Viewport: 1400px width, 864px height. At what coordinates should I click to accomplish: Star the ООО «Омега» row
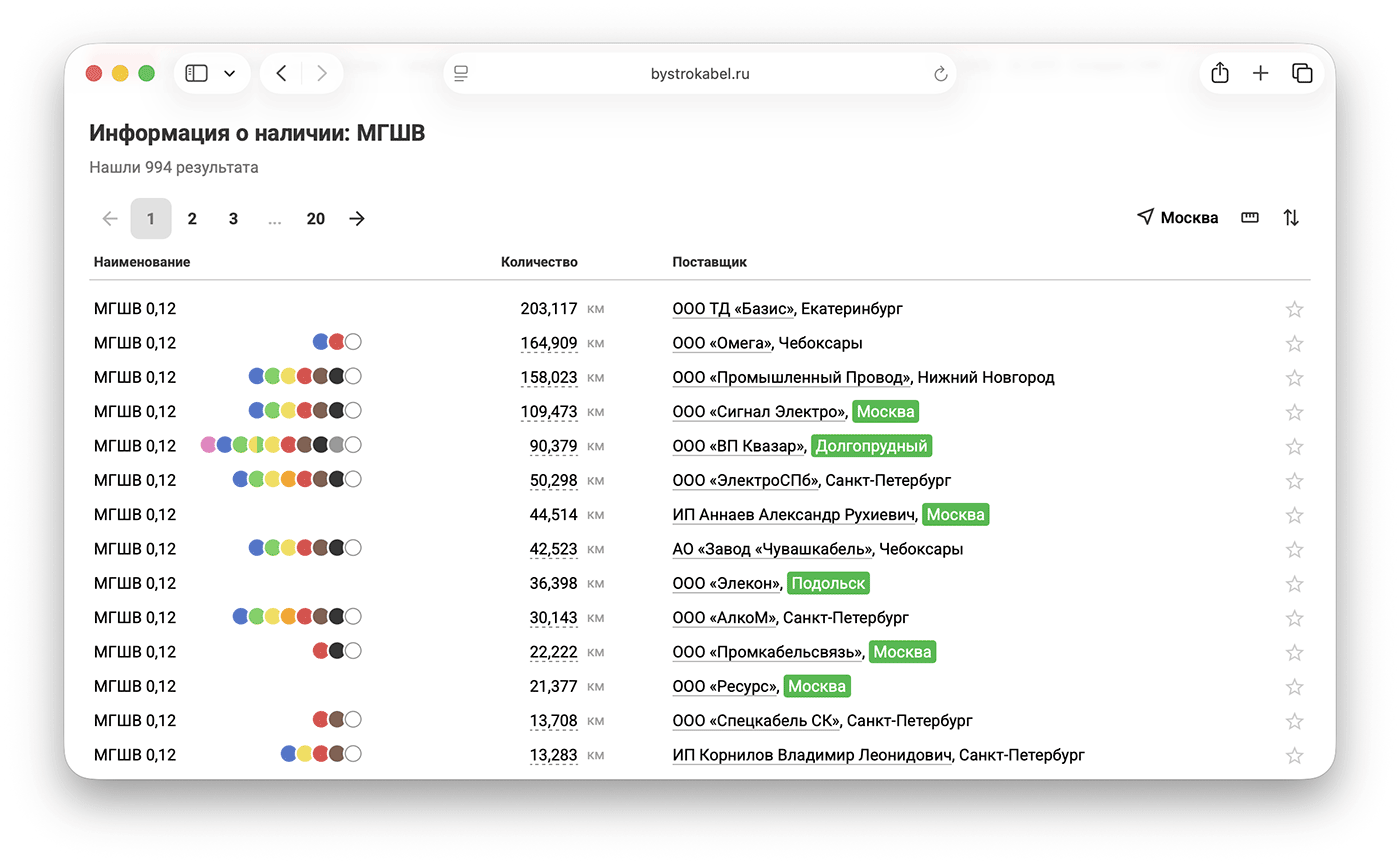[1294, 343]
